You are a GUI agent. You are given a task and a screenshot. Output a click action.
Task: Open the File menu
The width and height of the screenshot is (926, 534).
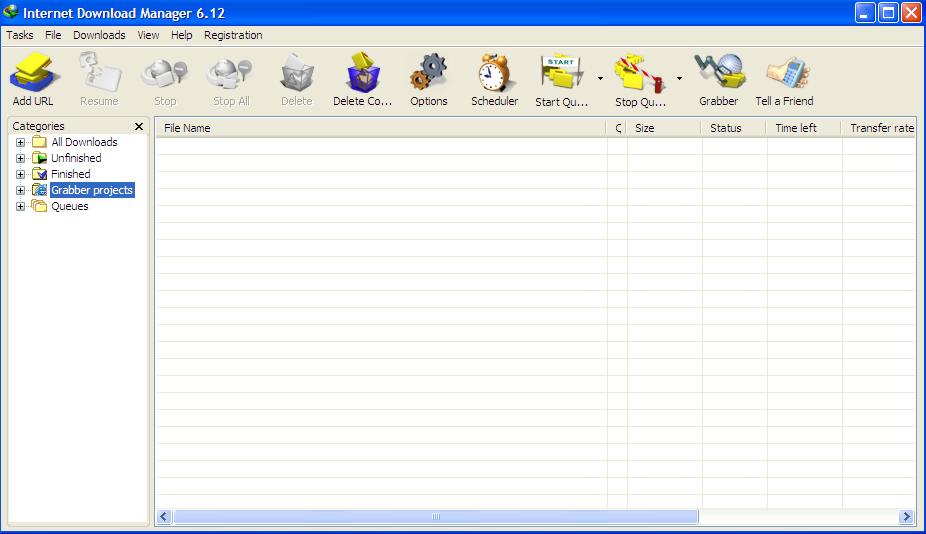point(53,35)
